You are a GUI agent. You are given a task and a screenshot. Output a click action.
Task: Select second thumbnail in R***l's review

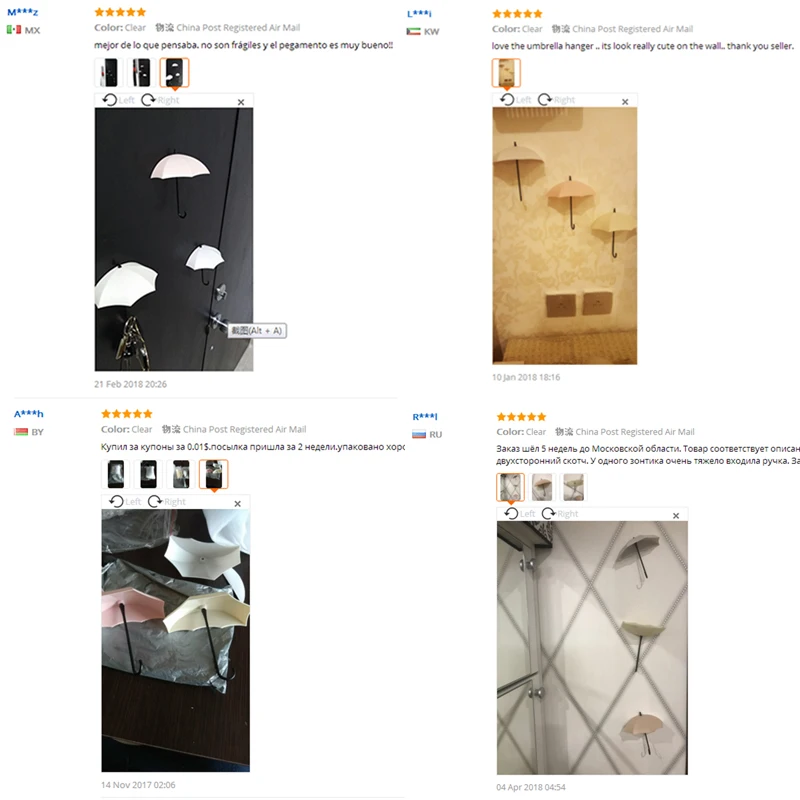[x=542, y=487]
